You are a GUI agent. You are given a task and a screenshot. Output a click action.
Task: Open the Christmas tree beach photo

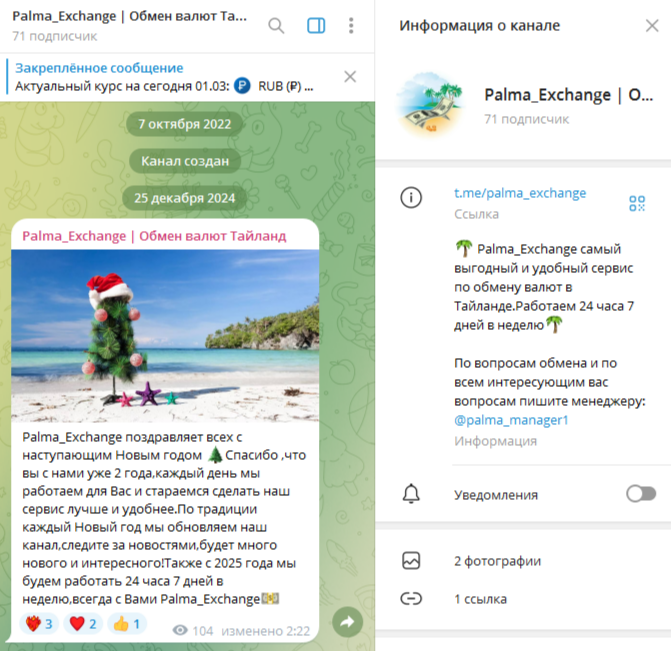pos(165,336)
